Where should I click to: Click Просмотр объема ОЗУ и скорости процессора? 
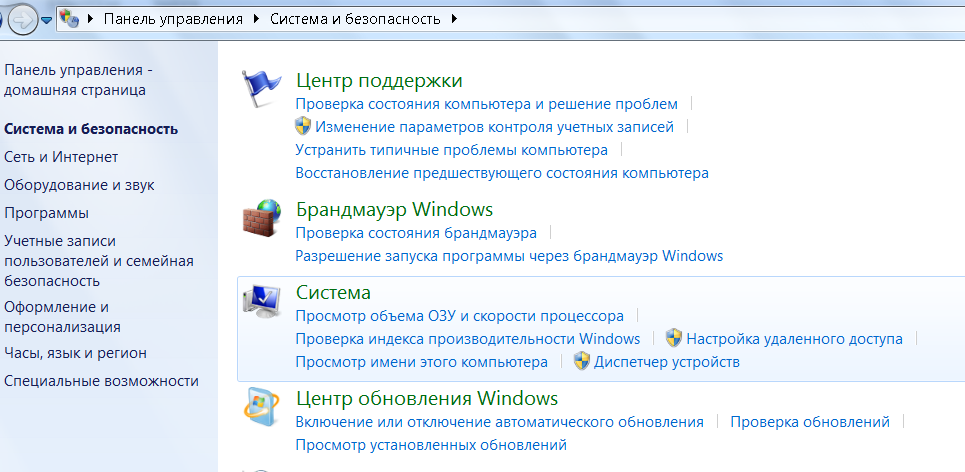tap(460, 316)
